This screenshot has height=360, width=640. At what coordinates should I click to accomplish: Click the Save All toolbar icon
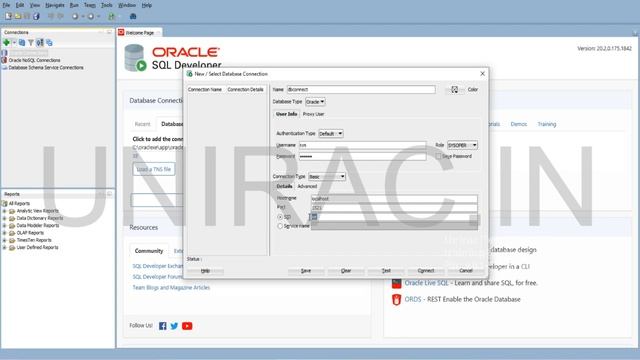(36, 16)
